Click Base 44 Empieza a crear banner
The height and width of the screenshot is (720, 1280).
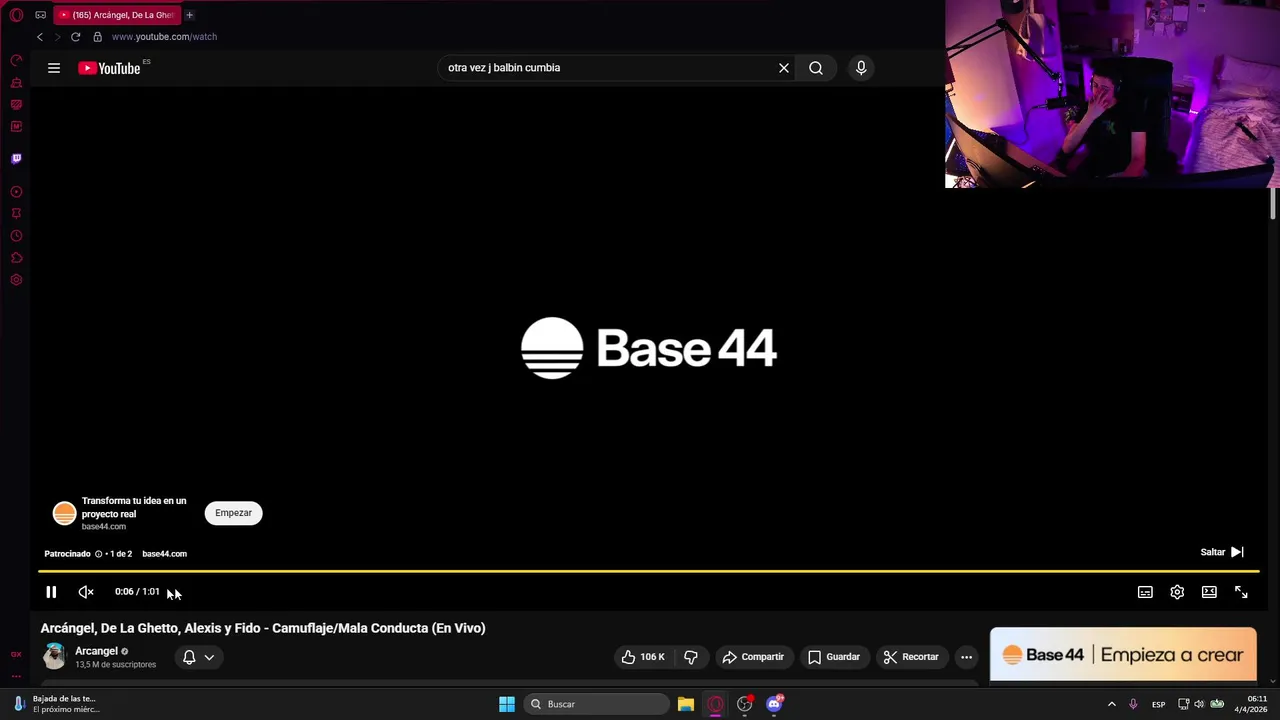coord(1123,655)
